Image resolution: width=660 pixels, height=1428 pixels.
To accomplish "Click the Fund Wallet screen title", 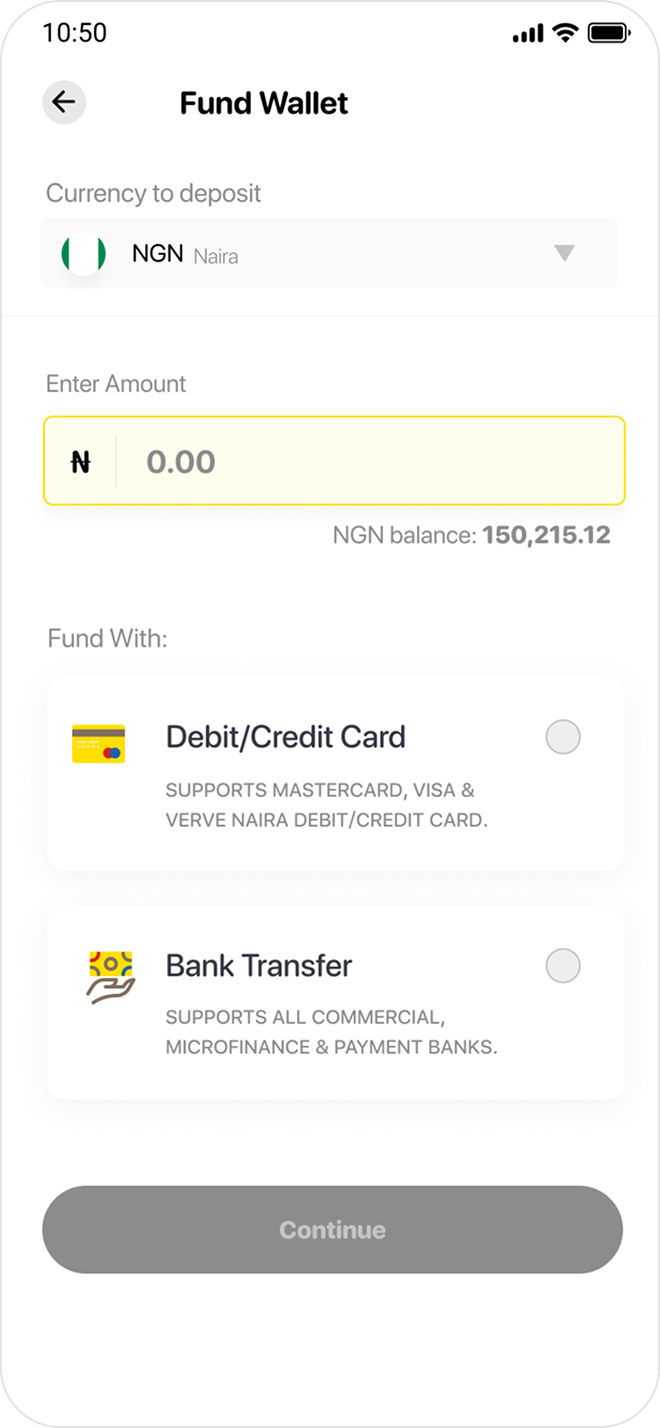I will (262, 102).
